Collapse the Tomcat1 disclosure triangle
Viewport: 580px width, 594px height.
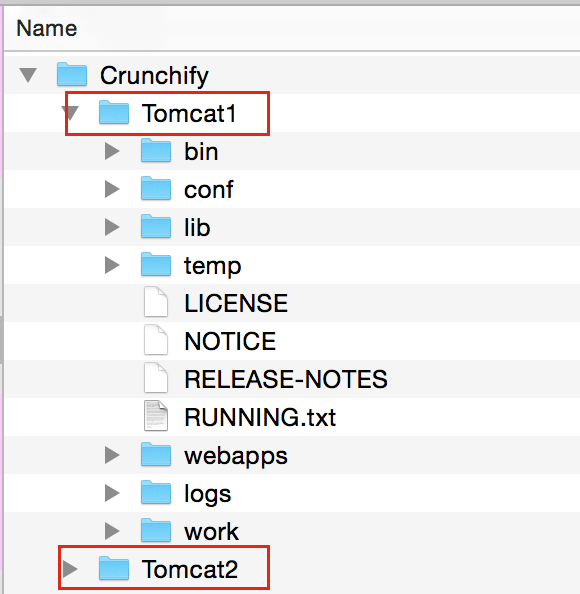pos(71,113)
